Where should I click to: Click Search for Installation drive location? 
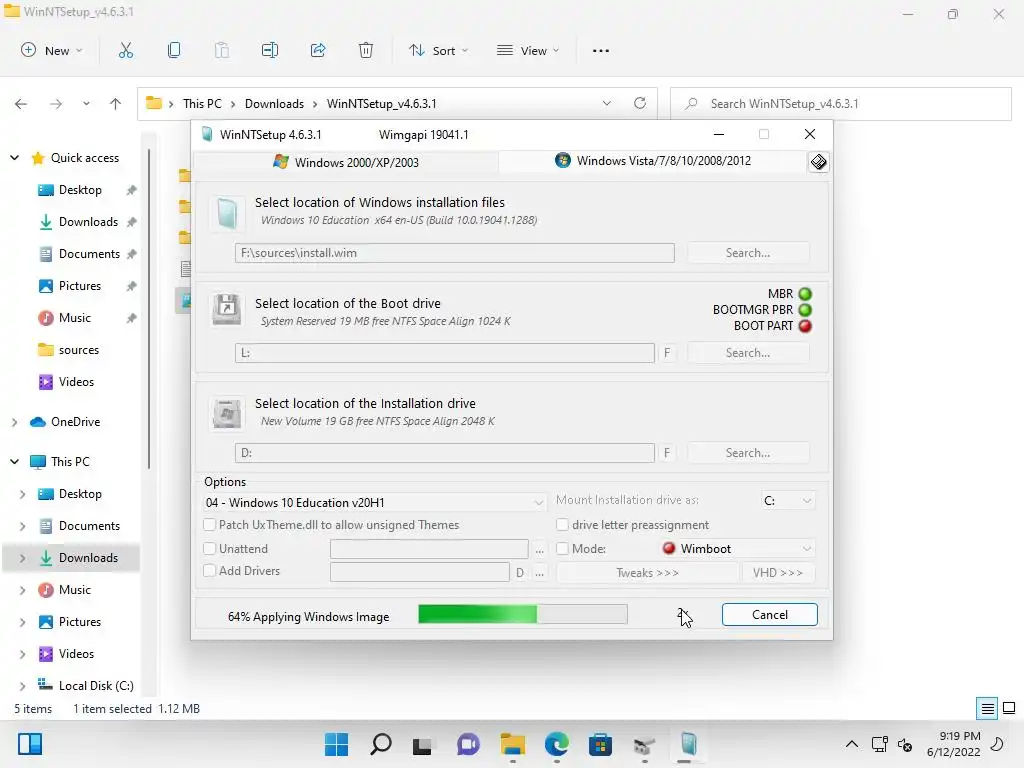(x=748, y=453)
